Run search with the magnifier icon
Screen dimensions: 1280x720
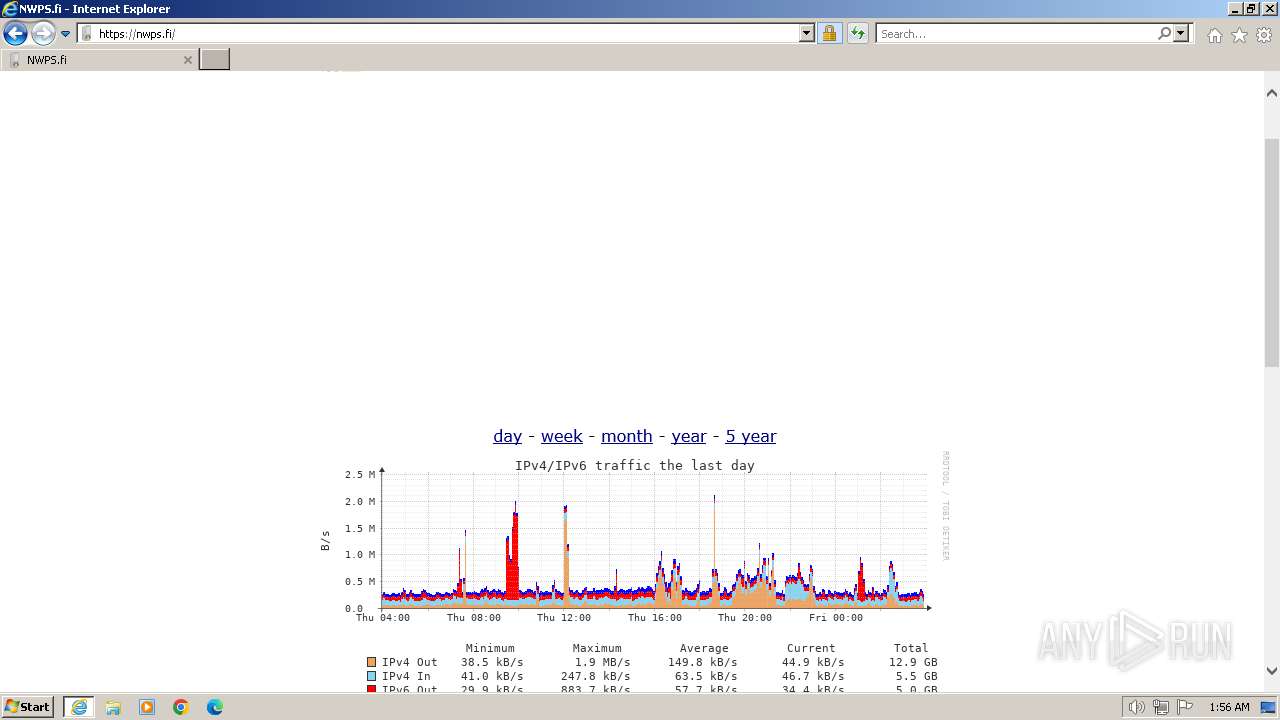click(1164, 34)
